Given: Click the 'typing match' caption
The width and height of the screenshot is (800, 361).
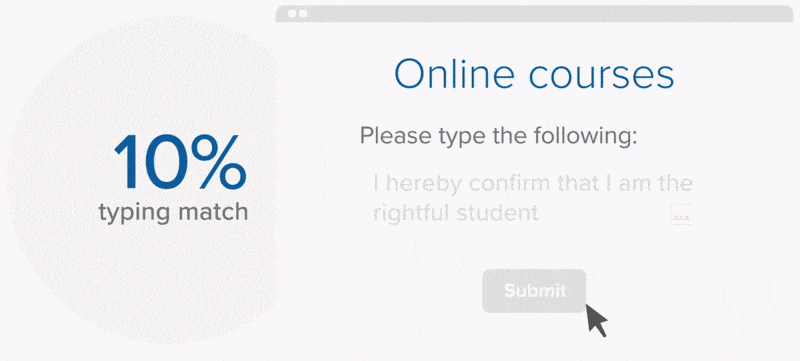Looking at the screenshot, I should pyautogui.click(x=173, y=212).
